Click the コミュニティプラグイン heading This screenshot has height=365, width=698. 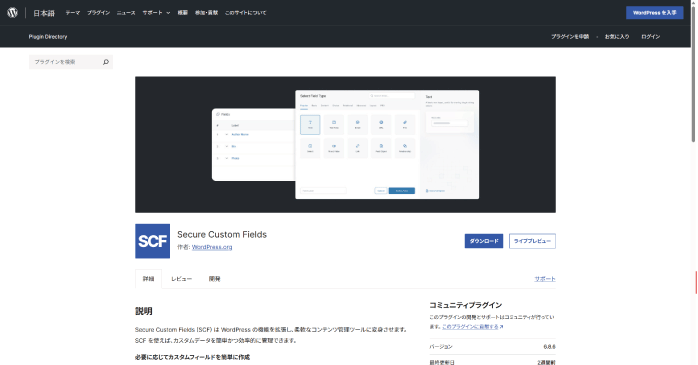(x=465, y=305)
